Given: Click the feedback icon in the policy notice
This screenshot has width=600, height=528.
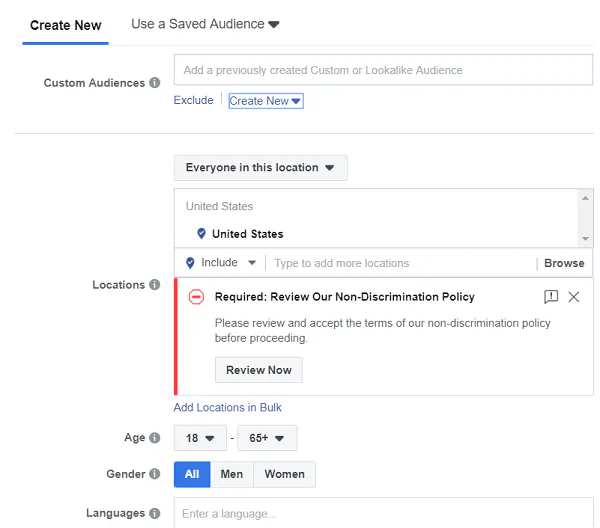Looking at the screenshot, I should click(x=551, y=297).
